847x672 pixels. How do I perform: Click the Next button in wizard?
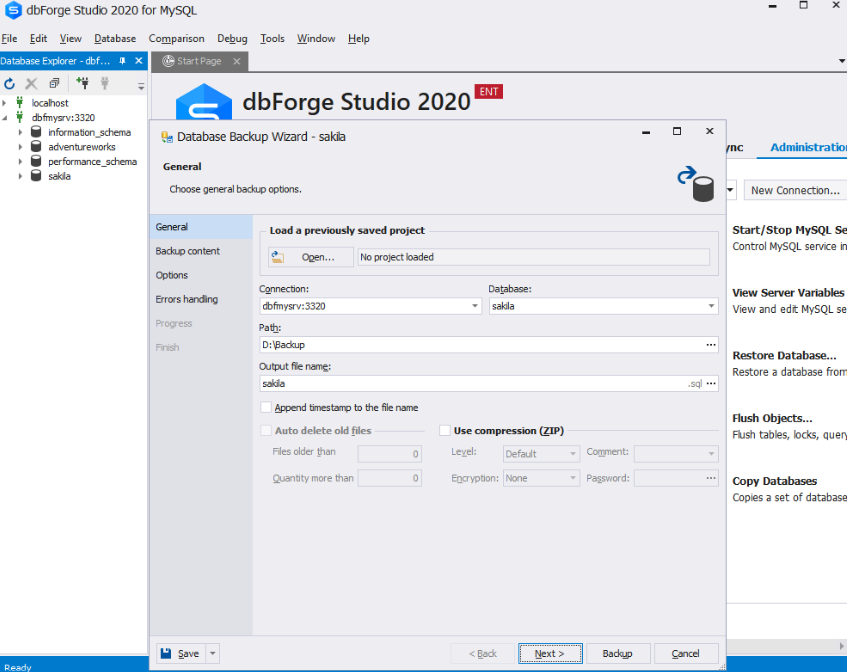click(550, 654)
